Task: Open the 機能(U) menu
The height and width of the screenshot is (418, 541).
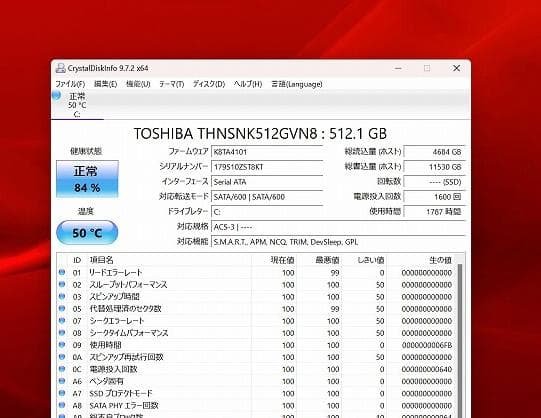Action: click(x=138, y=84)
